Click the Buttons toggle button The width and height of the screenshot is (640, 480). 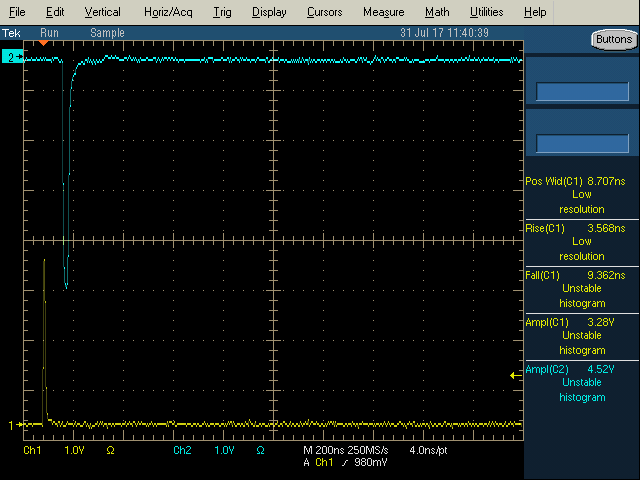point(614,40)
